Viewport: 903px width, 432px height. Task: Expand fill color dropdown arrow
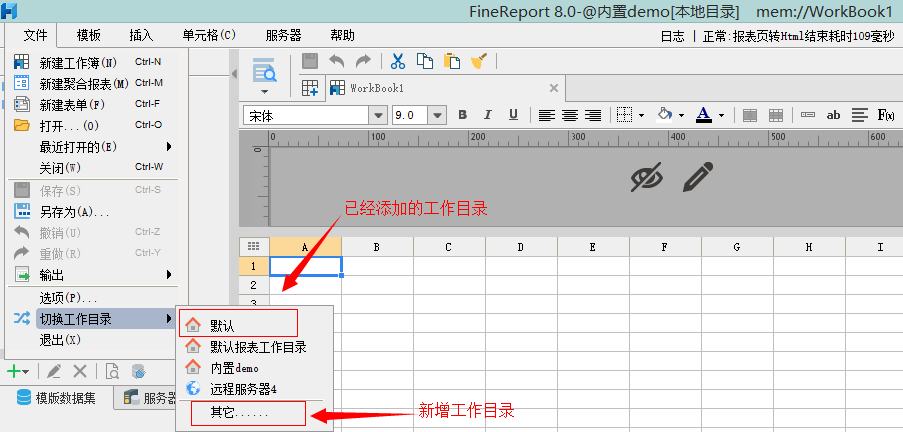pyautogui.click(x=681, y=116)
